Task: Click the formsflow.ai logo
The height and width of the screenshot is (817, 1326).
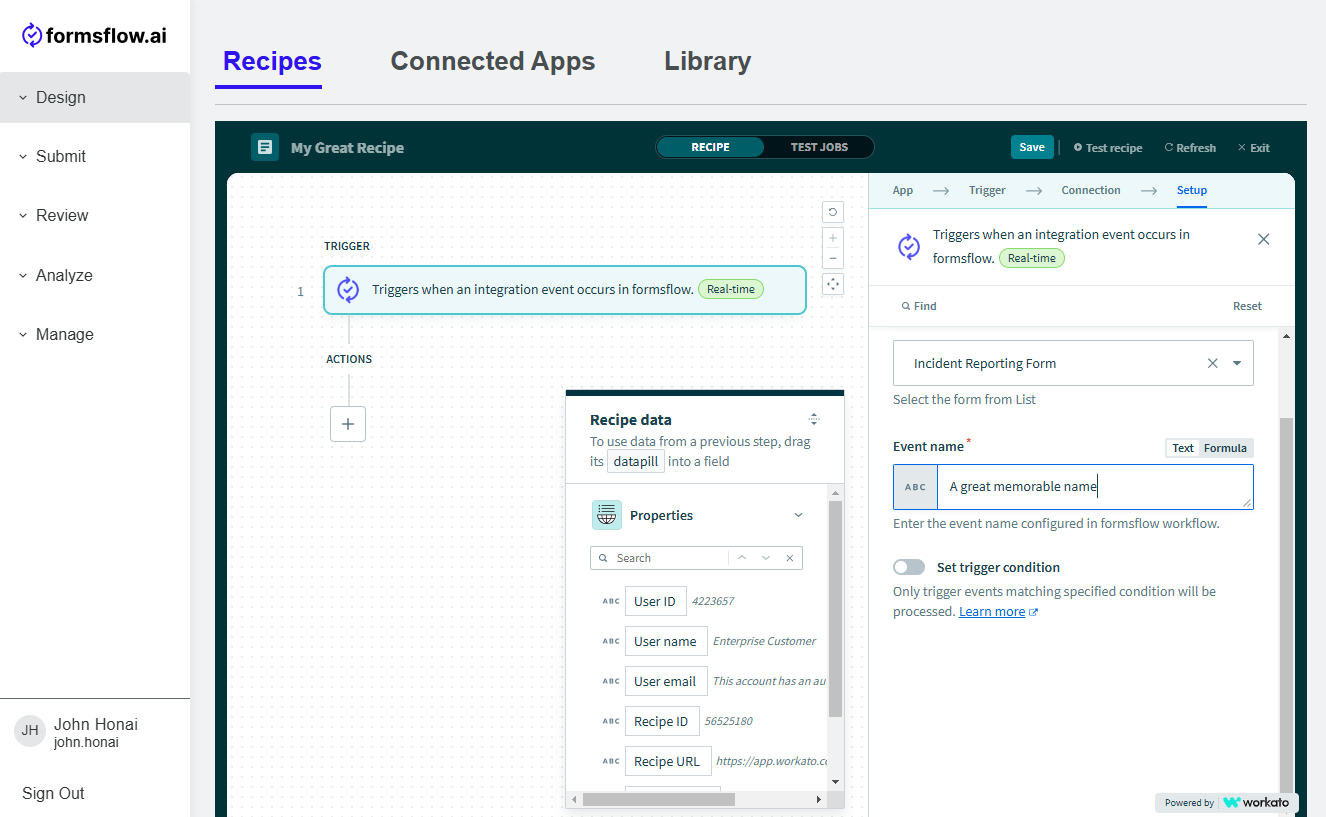Action: click(x=94, y=35)
